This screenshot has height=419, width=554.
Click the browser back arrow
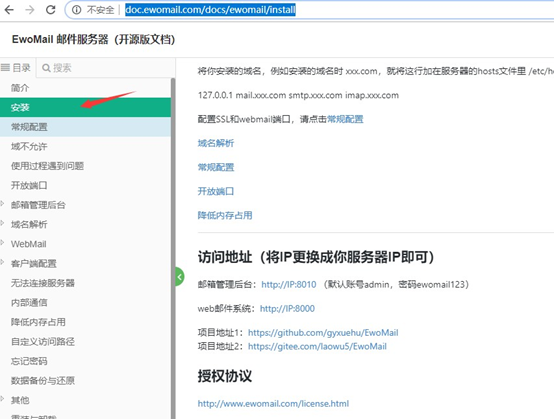[9, 10]
